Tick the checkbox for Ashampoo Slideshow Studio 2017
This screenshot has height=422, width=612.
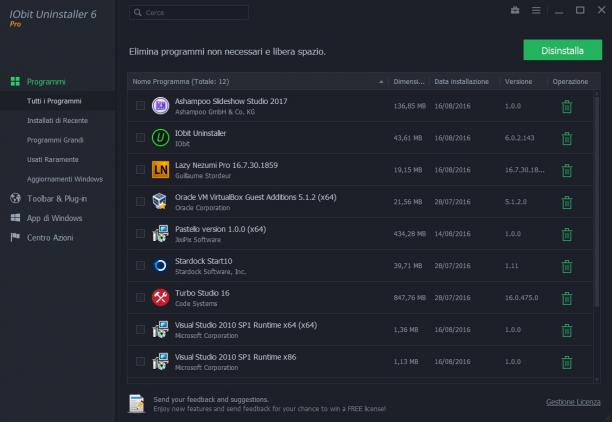pos(140,105)
